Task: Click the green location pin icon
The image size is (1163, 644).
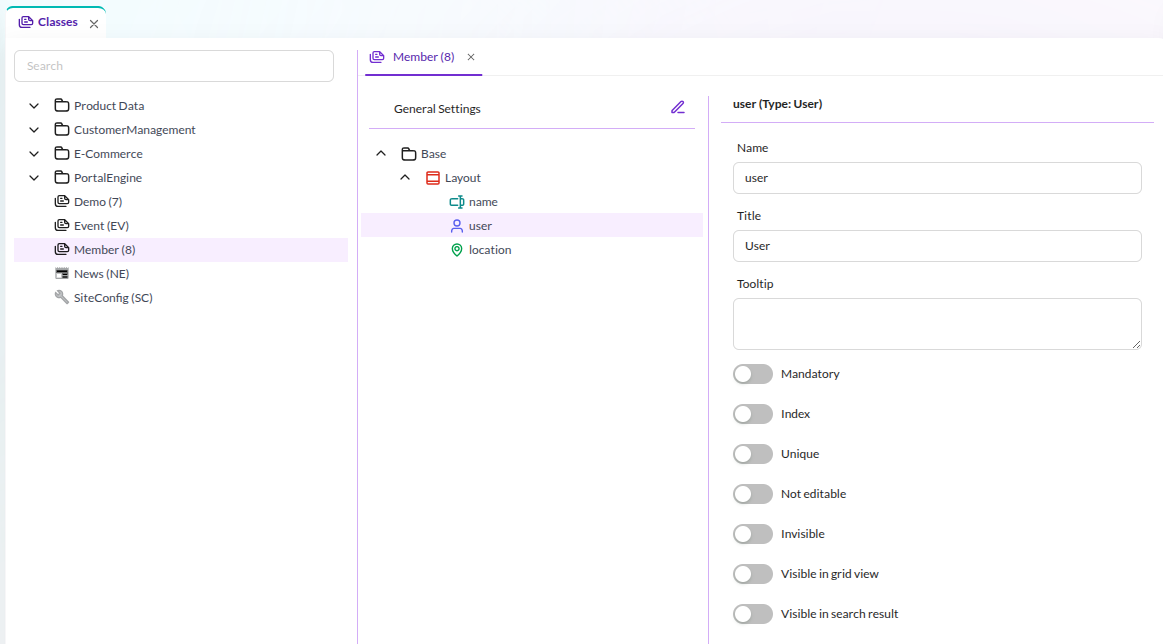Action: [x=457, y=250]
